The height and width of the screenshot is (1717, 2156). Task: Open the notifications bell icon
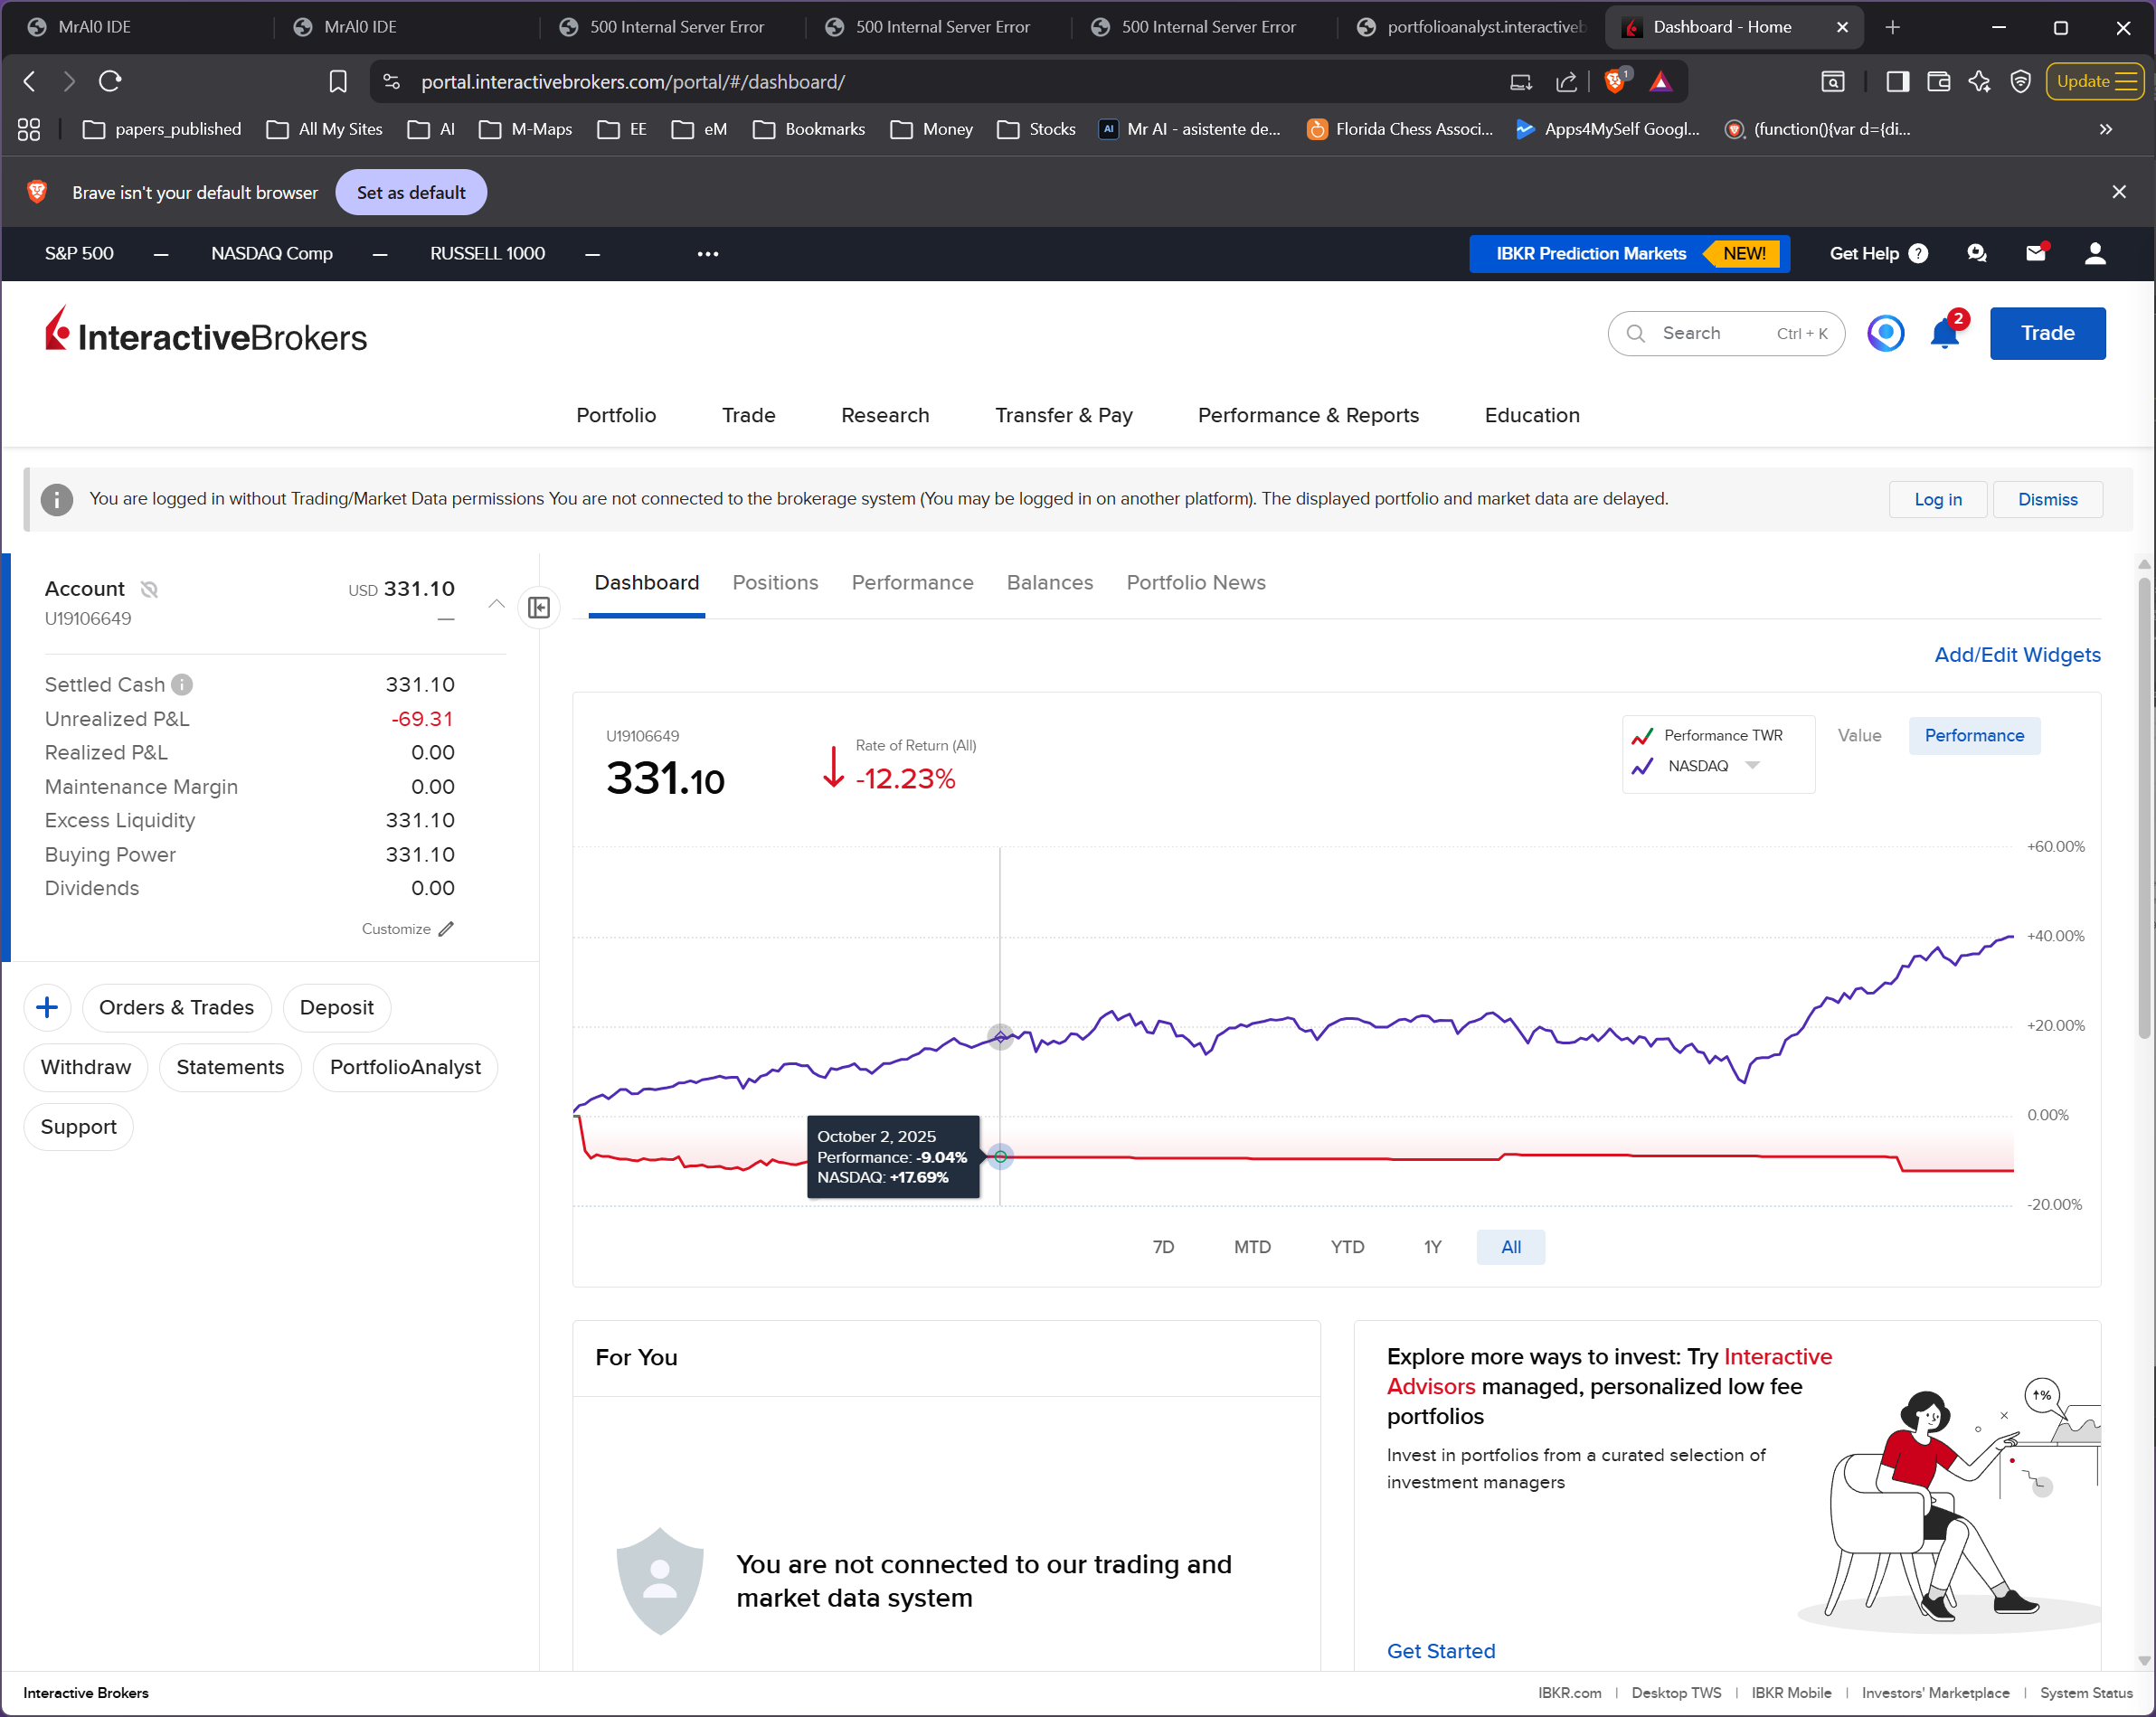[1945, 333]
